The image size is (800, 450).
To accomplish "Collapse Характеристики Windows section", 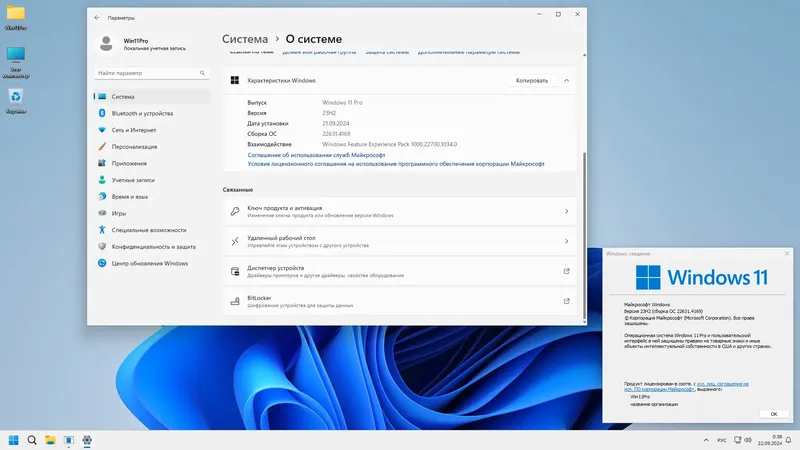I will (566, 81).
